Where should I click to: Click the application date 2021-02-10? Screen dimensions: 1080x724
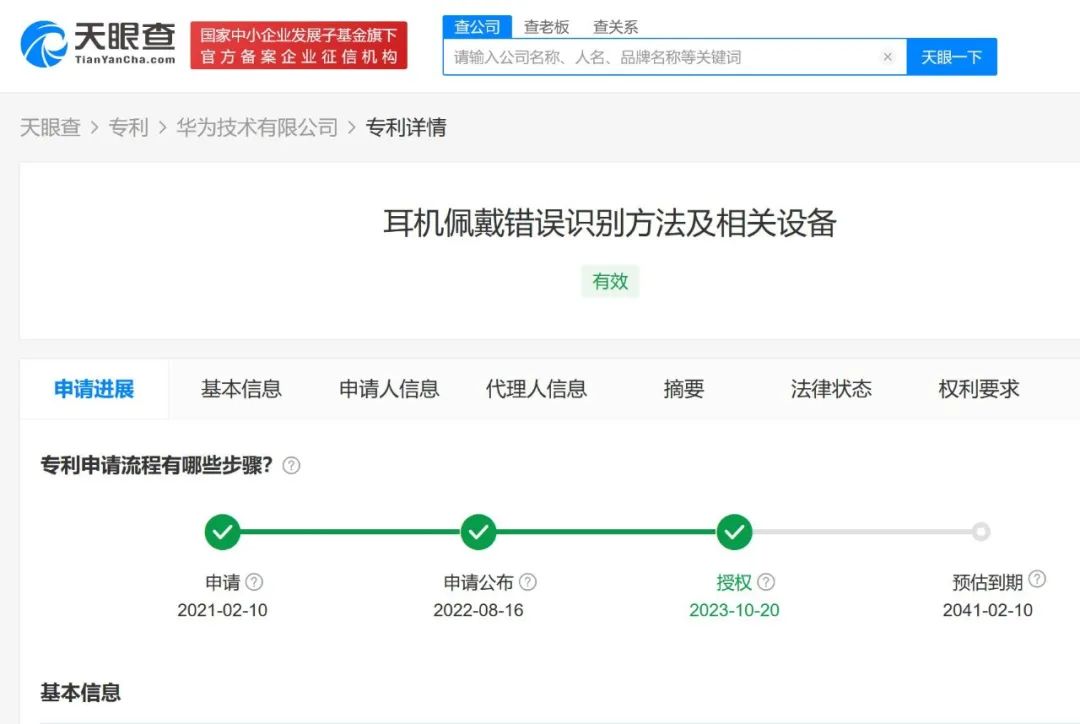click(x=222, y=610)
